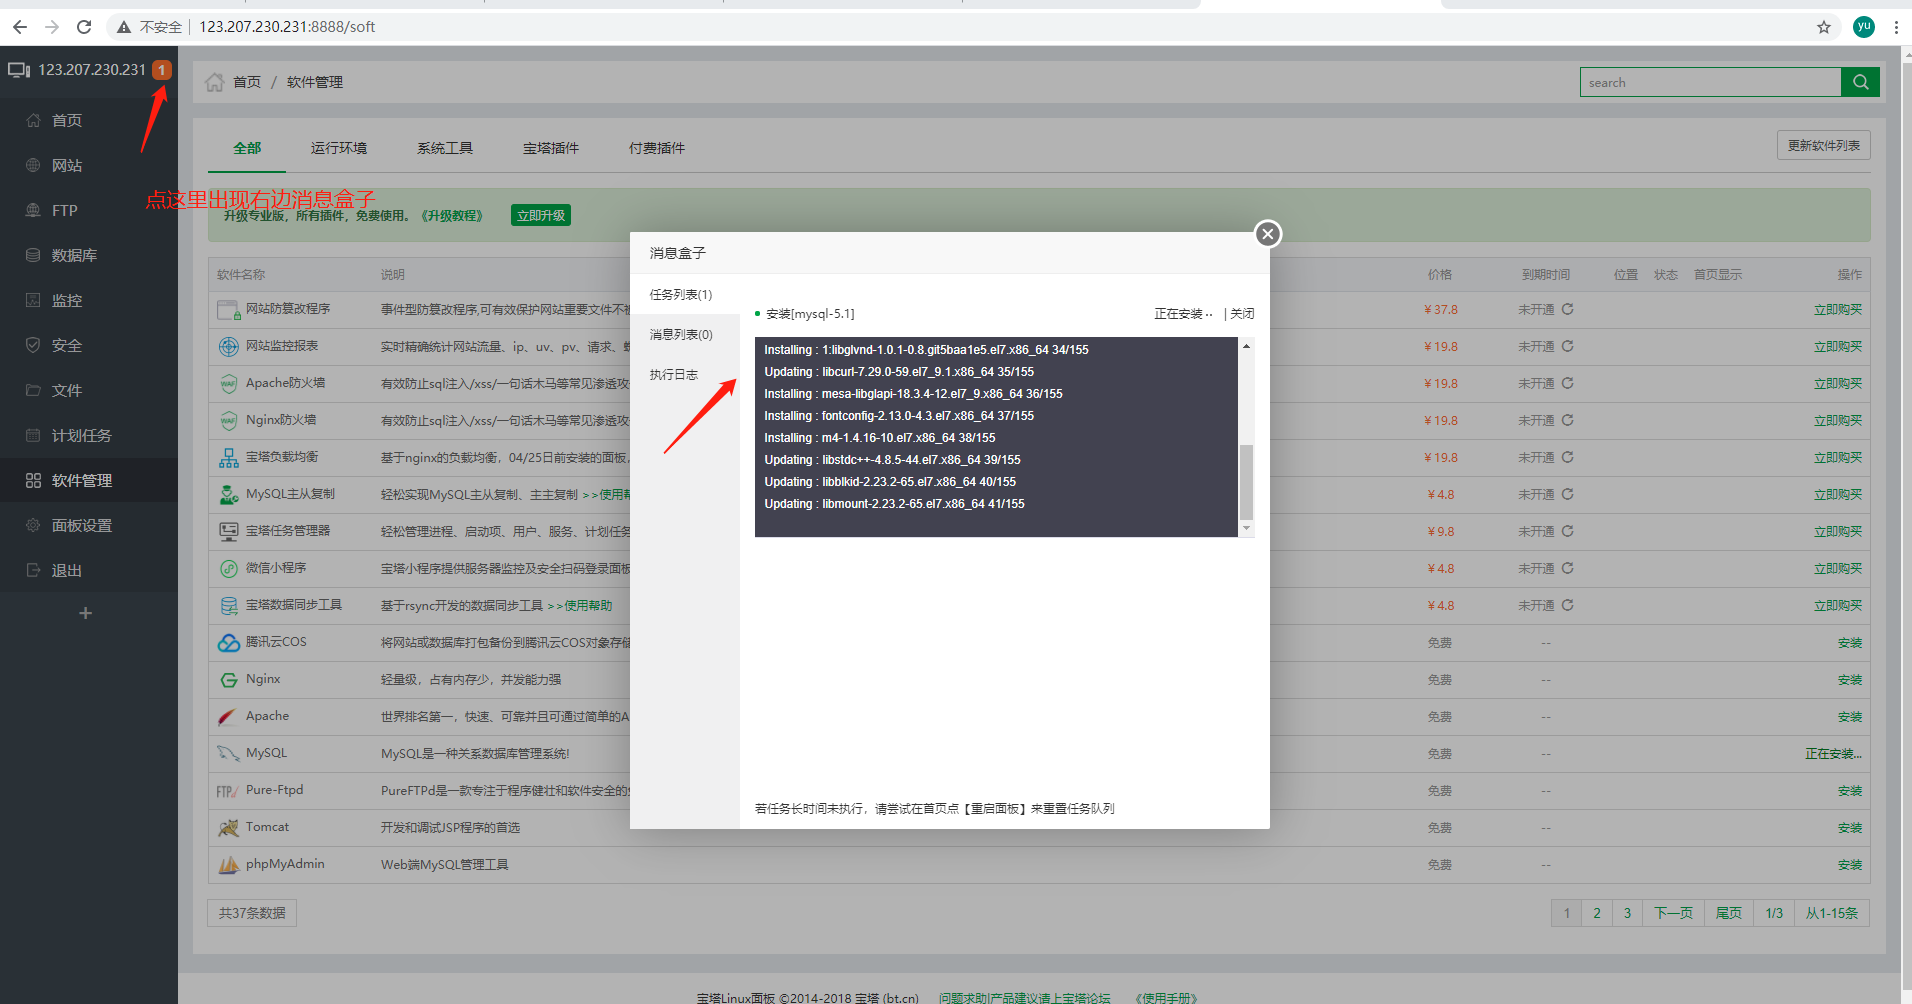Viewport: 1912px width, 1004px height.
Task: Click the home icon in the breadcrumb
Action: (215, 82)
